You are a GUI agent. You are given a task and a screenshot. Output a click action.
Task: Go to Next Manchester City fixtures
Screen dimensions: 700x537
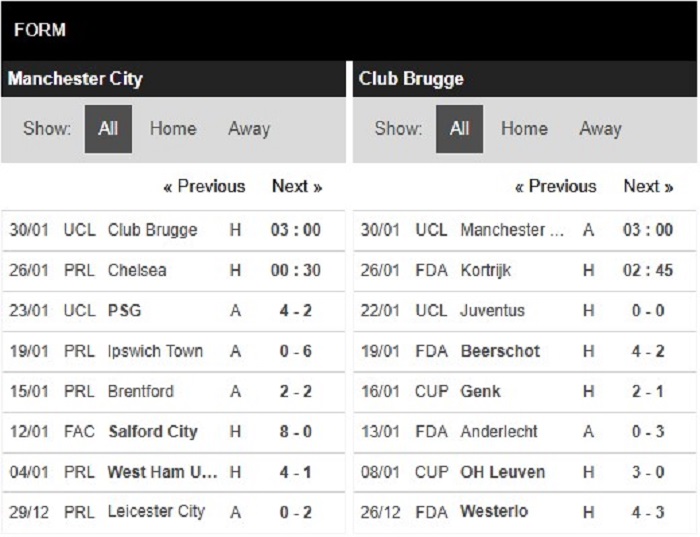297,186
